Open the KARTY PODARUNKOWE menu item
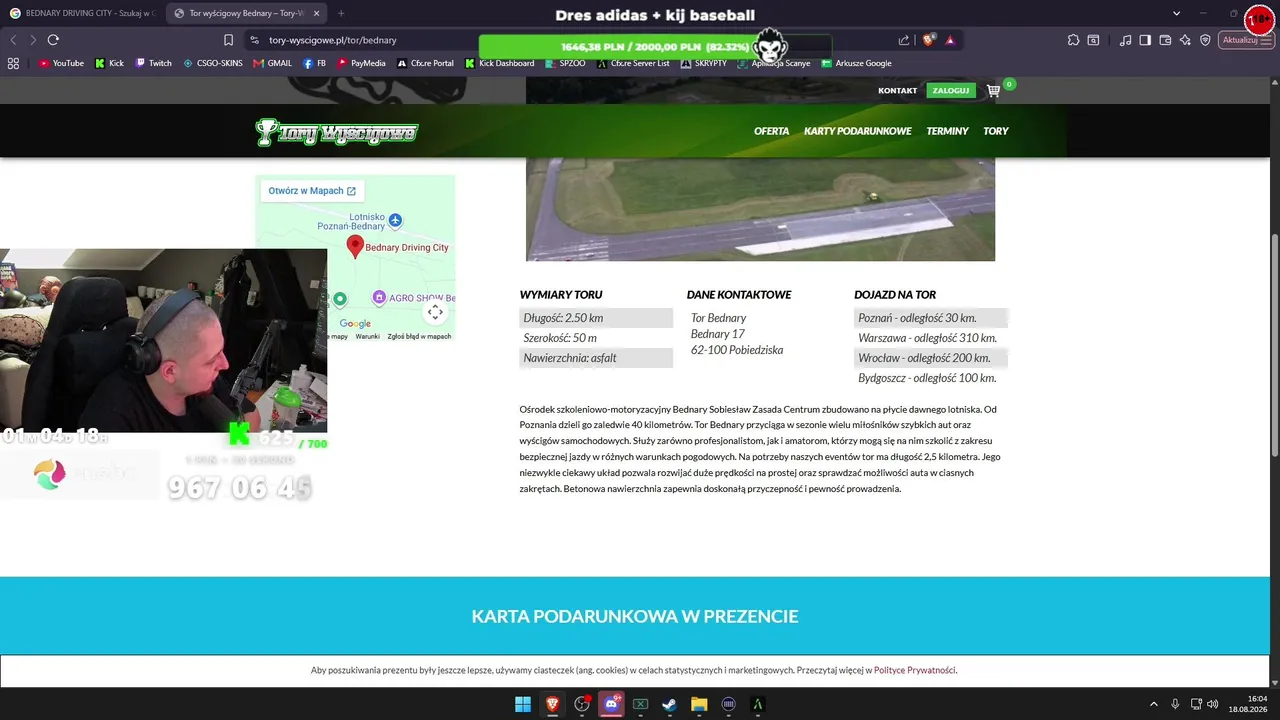This screenshot has height=720, width=1280. click(858, 131)
